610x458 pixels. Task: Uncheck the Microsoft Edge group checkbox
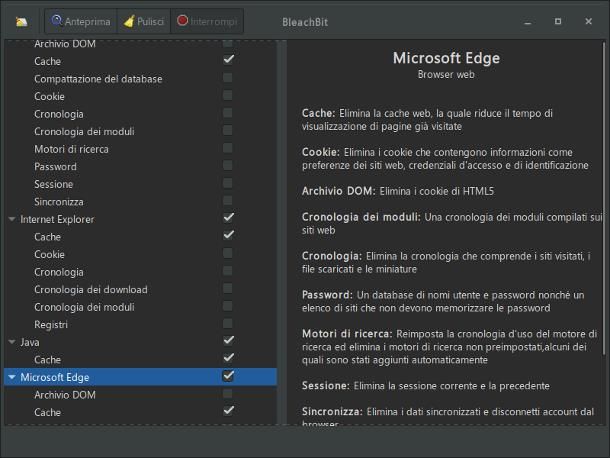coord(228,376)
